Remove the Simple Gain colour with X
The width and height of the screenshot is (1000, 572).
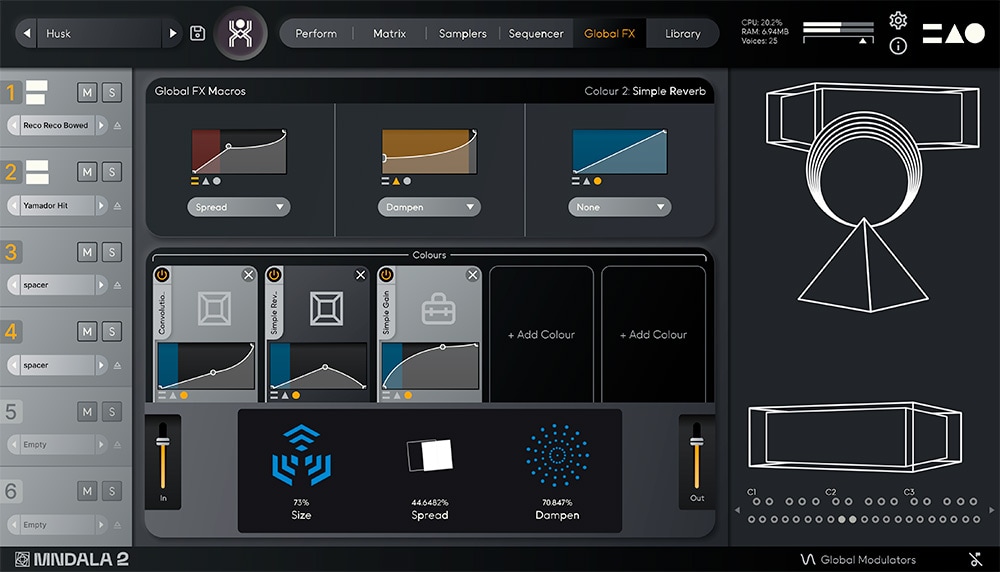pos(472,275)
